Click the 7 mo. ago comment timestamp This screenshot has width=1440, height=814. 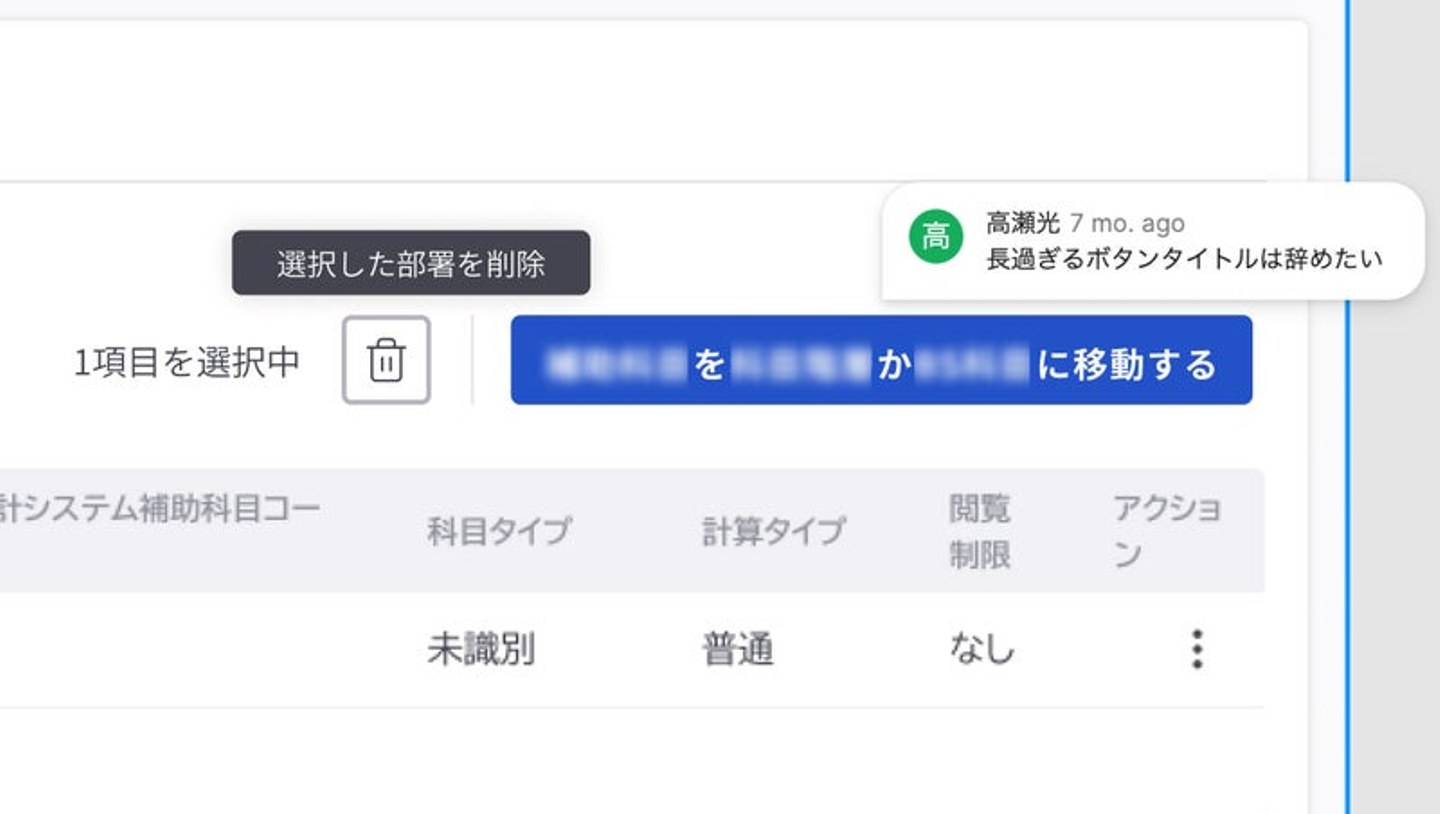[1127, 223]
